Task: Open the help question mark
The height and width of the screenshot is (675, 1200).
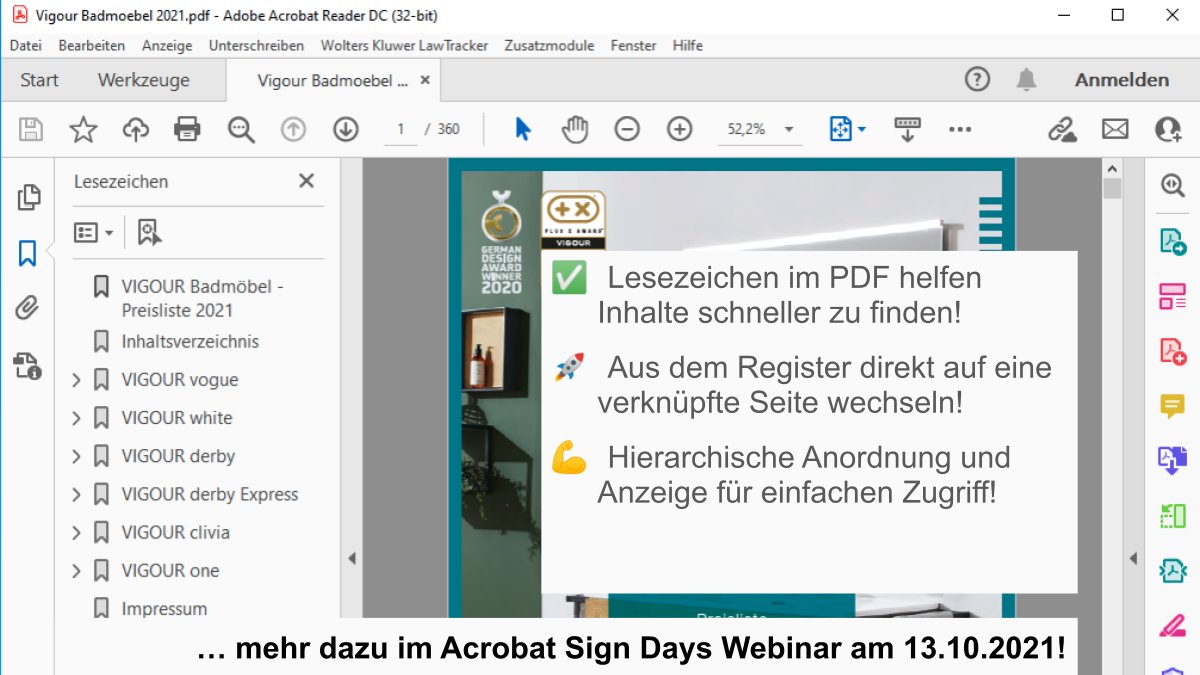Action: pyautogui.click(x=977, y=80)
